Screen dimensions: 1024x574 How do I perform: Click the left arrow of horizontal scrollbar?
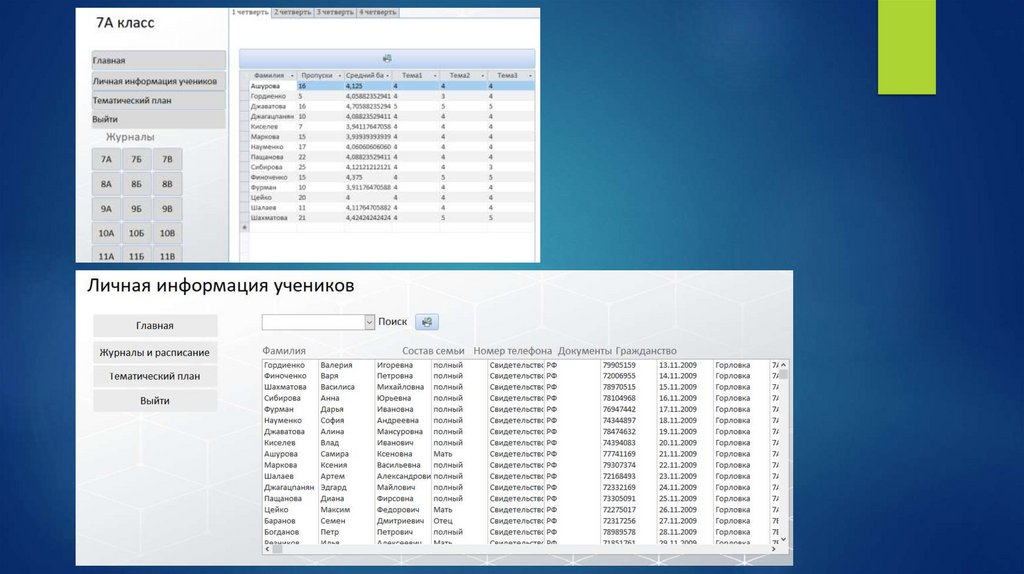coord(266,549)
